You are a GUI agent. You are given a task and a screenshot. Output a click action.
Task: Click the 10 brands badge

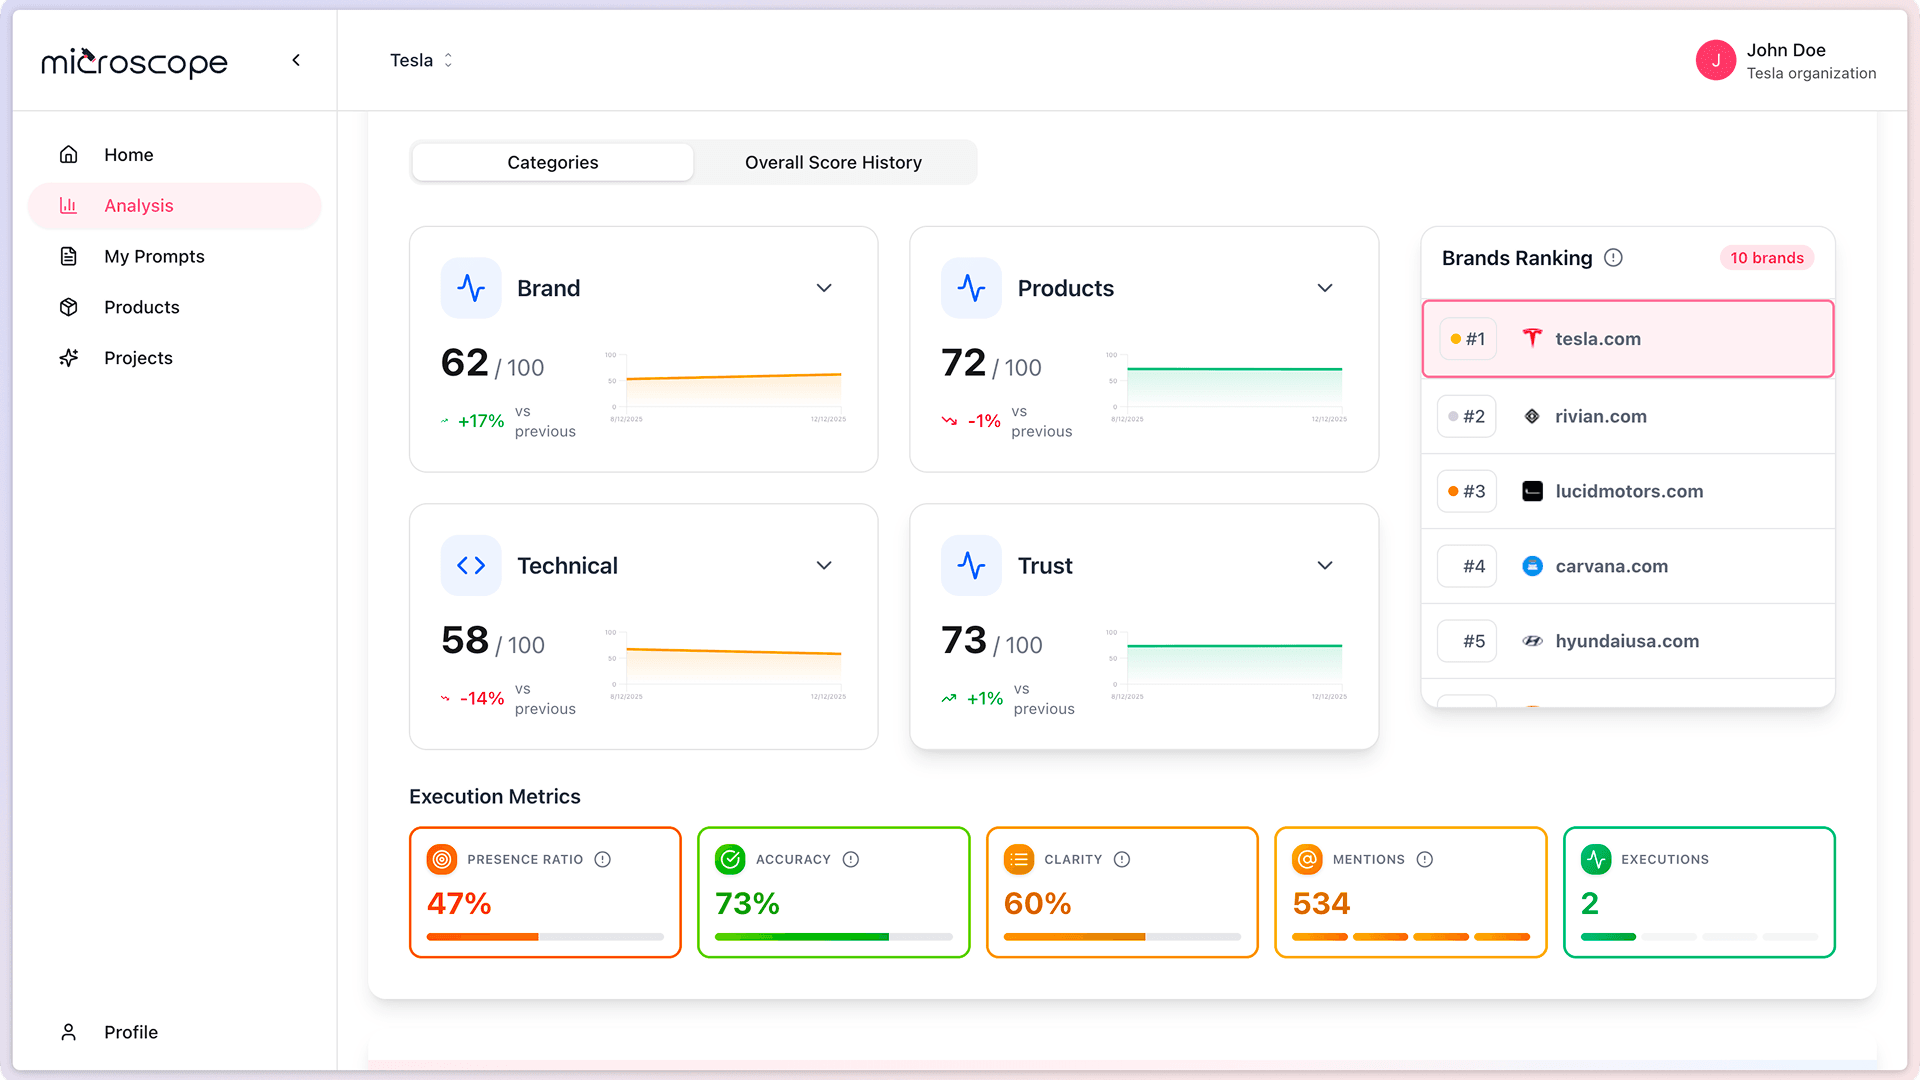click(1766, 257)
